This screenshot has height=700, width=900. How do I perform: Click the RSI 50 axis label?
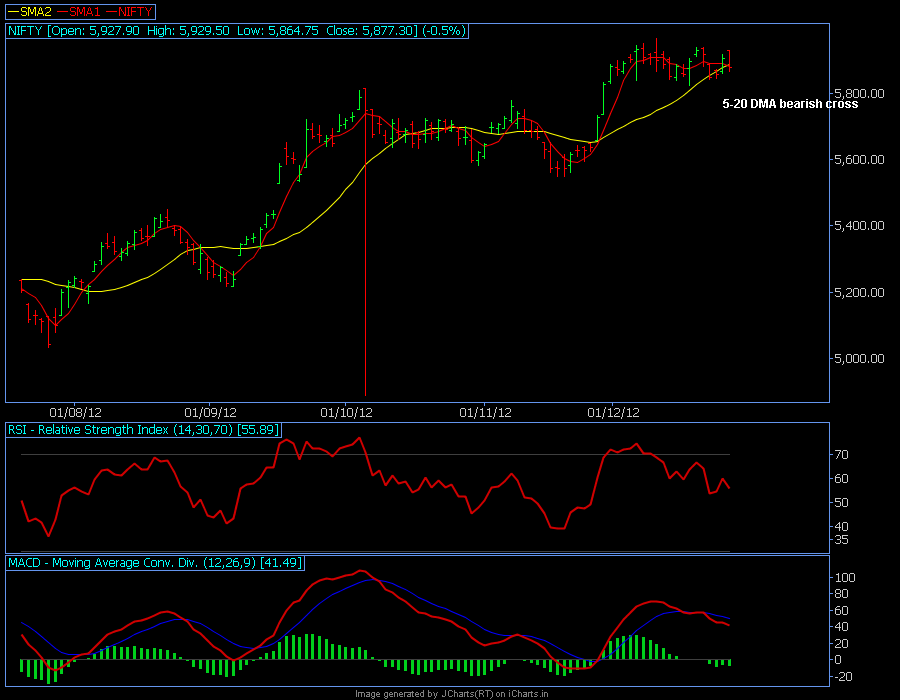841,503
